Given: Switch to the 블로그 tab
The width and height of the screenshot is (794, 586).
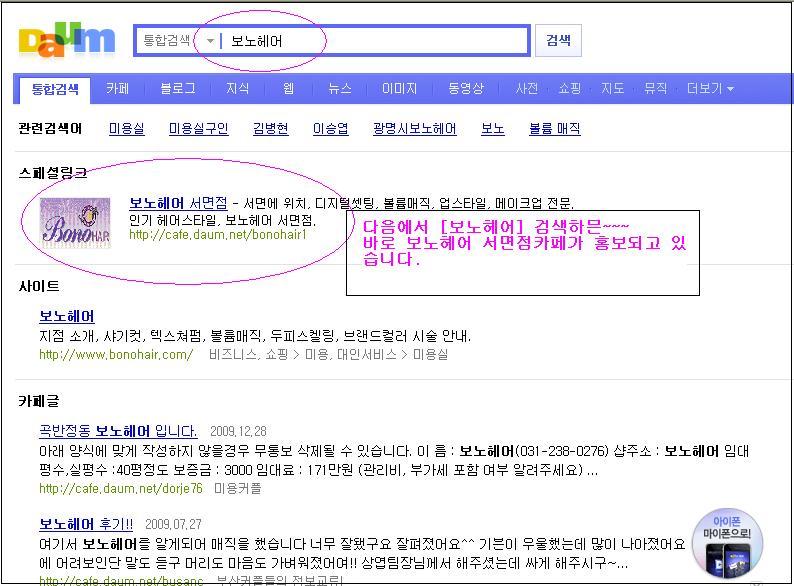Looking at the screenshot, I should 177,89.
